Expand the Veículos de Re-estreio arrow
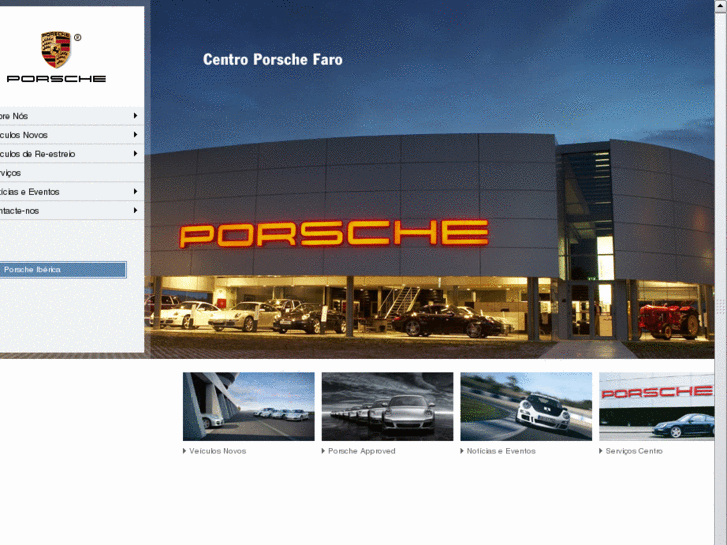 pyautogui.click(x=135, y=154)
